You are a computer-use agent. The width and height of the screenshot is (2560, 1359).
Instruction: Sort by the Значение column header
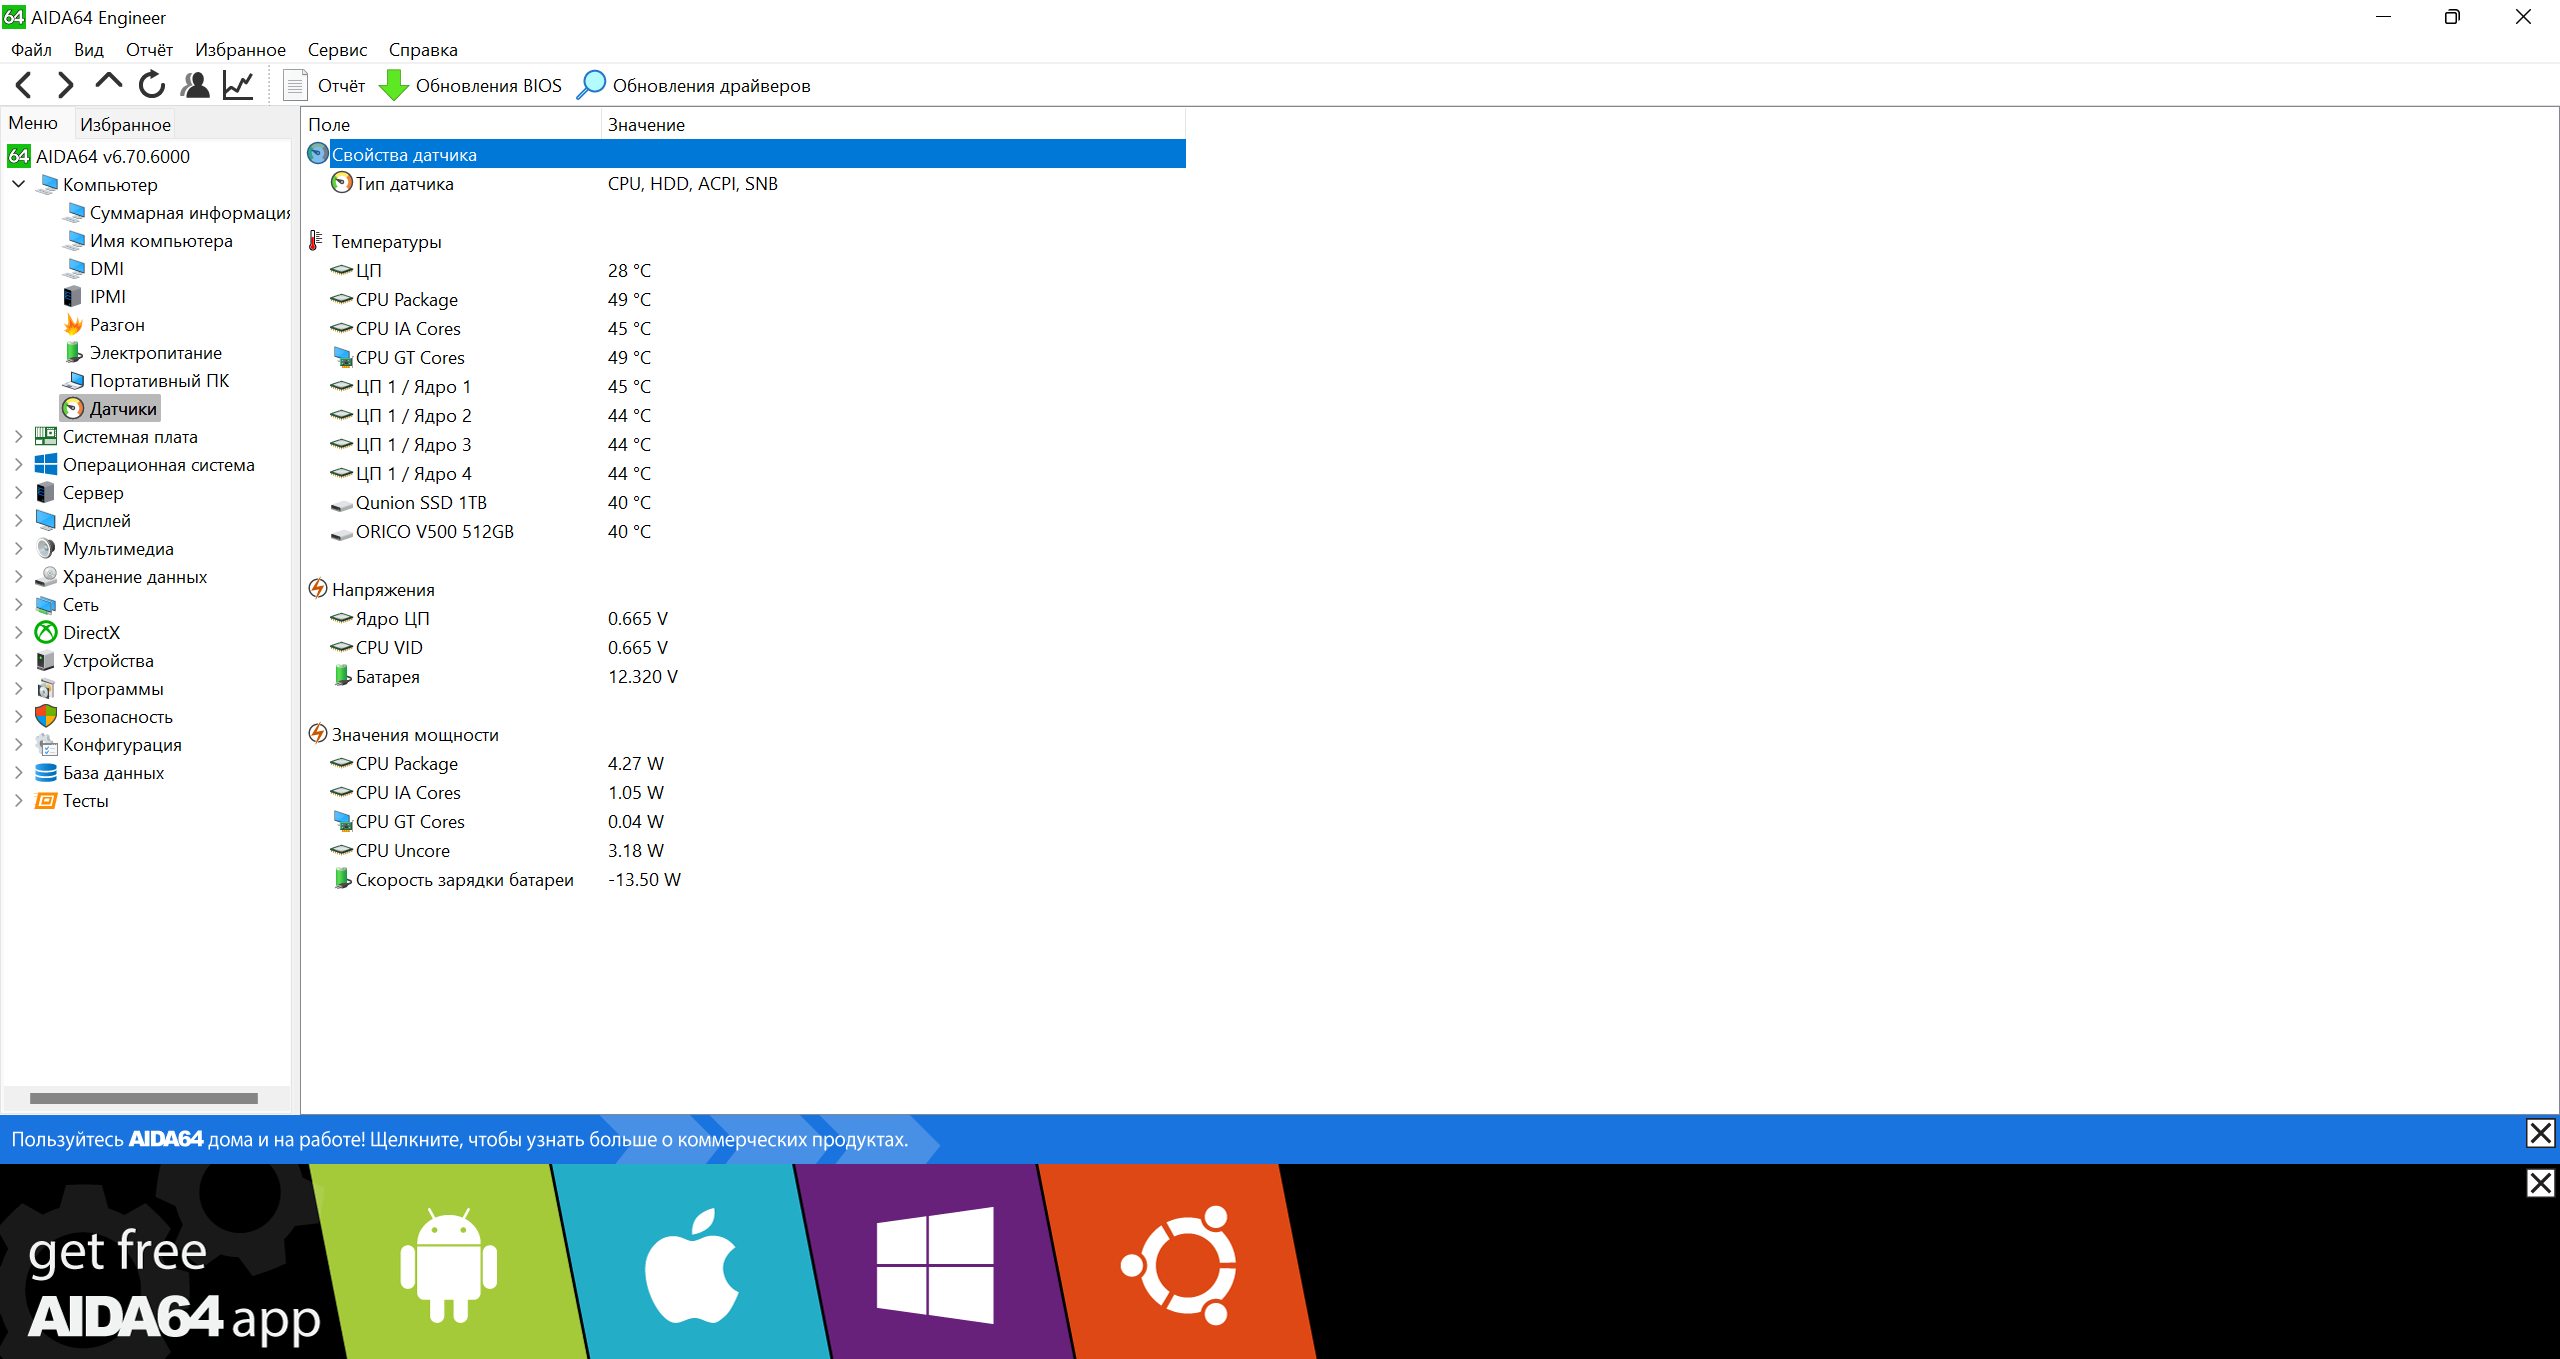click(893, 124)
